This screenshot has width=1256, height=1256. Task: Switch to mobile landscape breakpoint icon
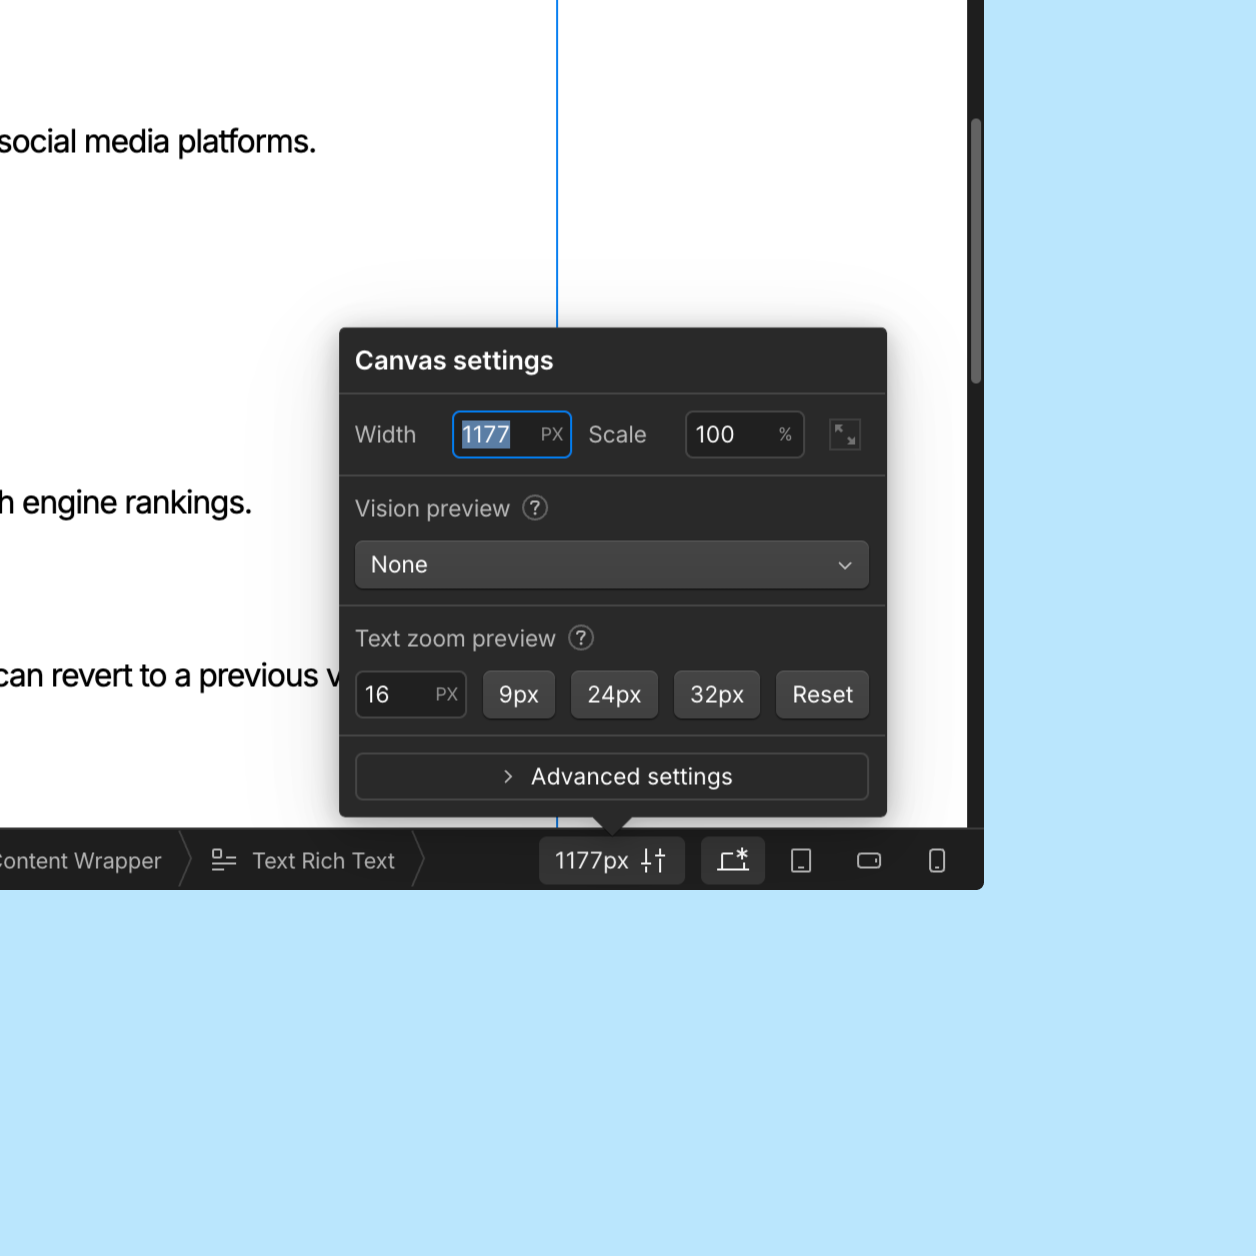(x=869, y=861)
